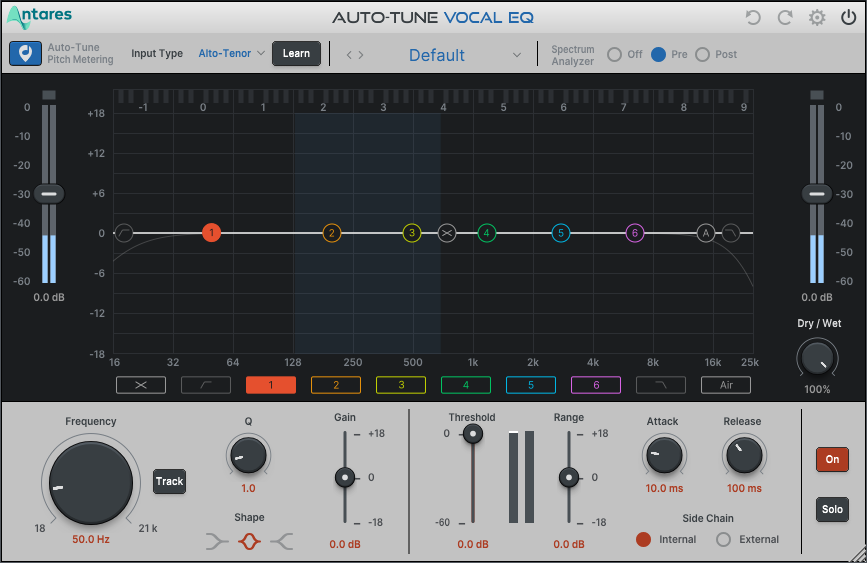Screen dimensions: 867x563
Task: Click the Threshold slider handle
Action: 473,434
